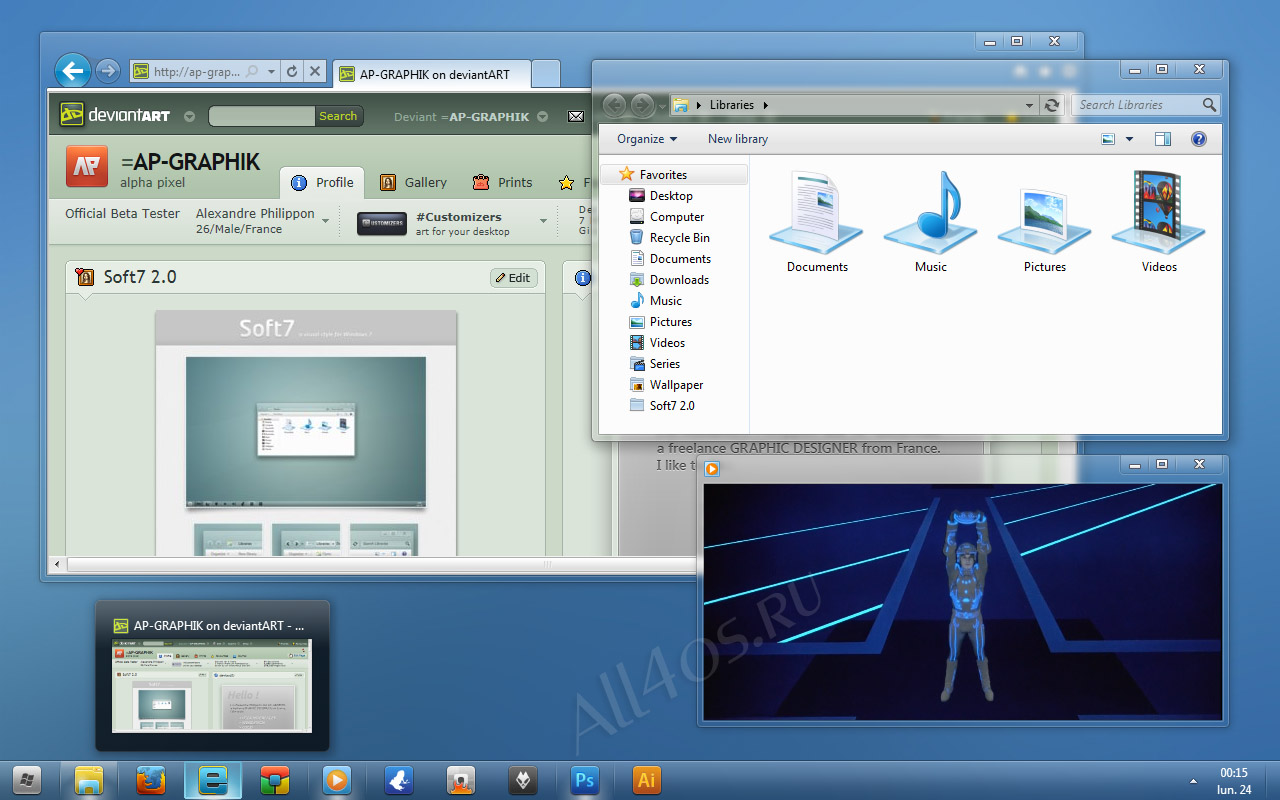
Task: Click the browser address bar URL field
Action: point(196,72)
